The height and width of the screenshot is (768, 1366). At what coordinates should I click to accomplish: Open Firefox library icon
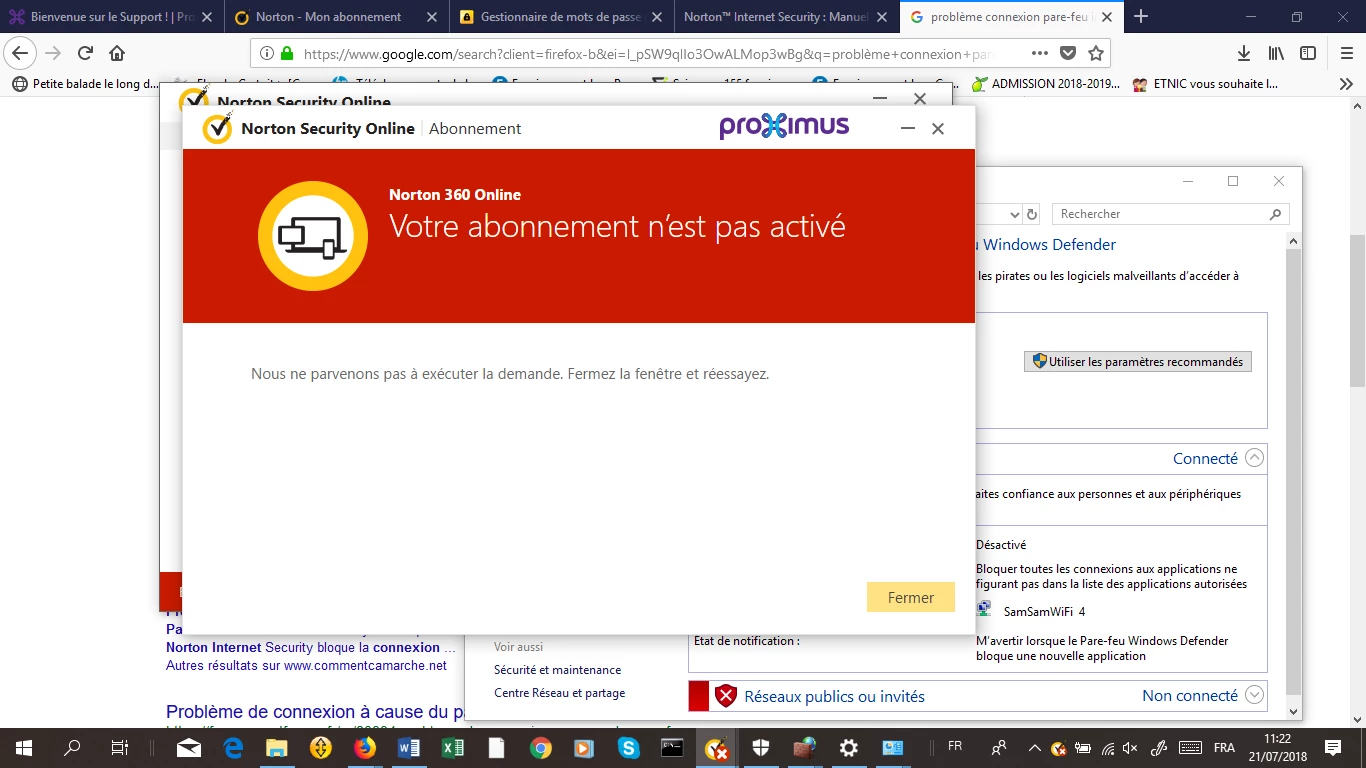pyautogui.click(x=1276, y=53)
